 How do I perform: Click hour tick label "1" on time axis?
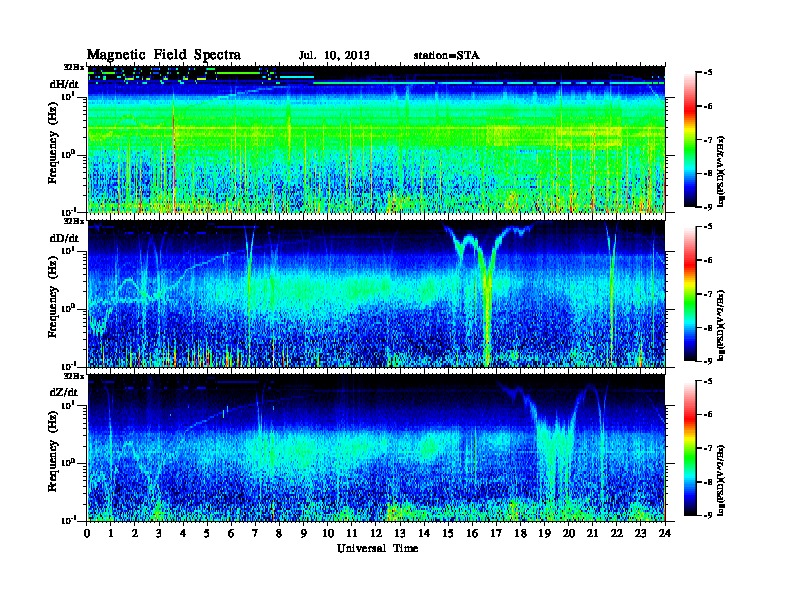[x=111, y=534]
